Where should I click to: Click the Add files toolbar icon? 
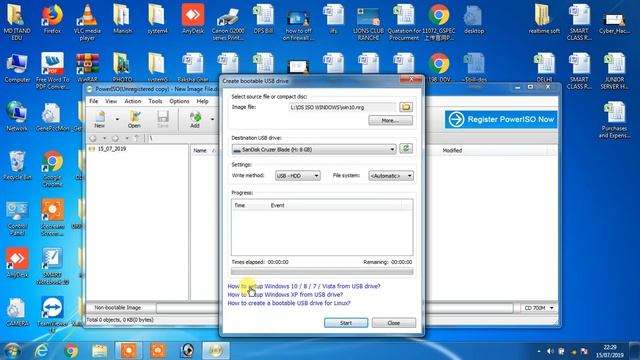click(195, 119)
